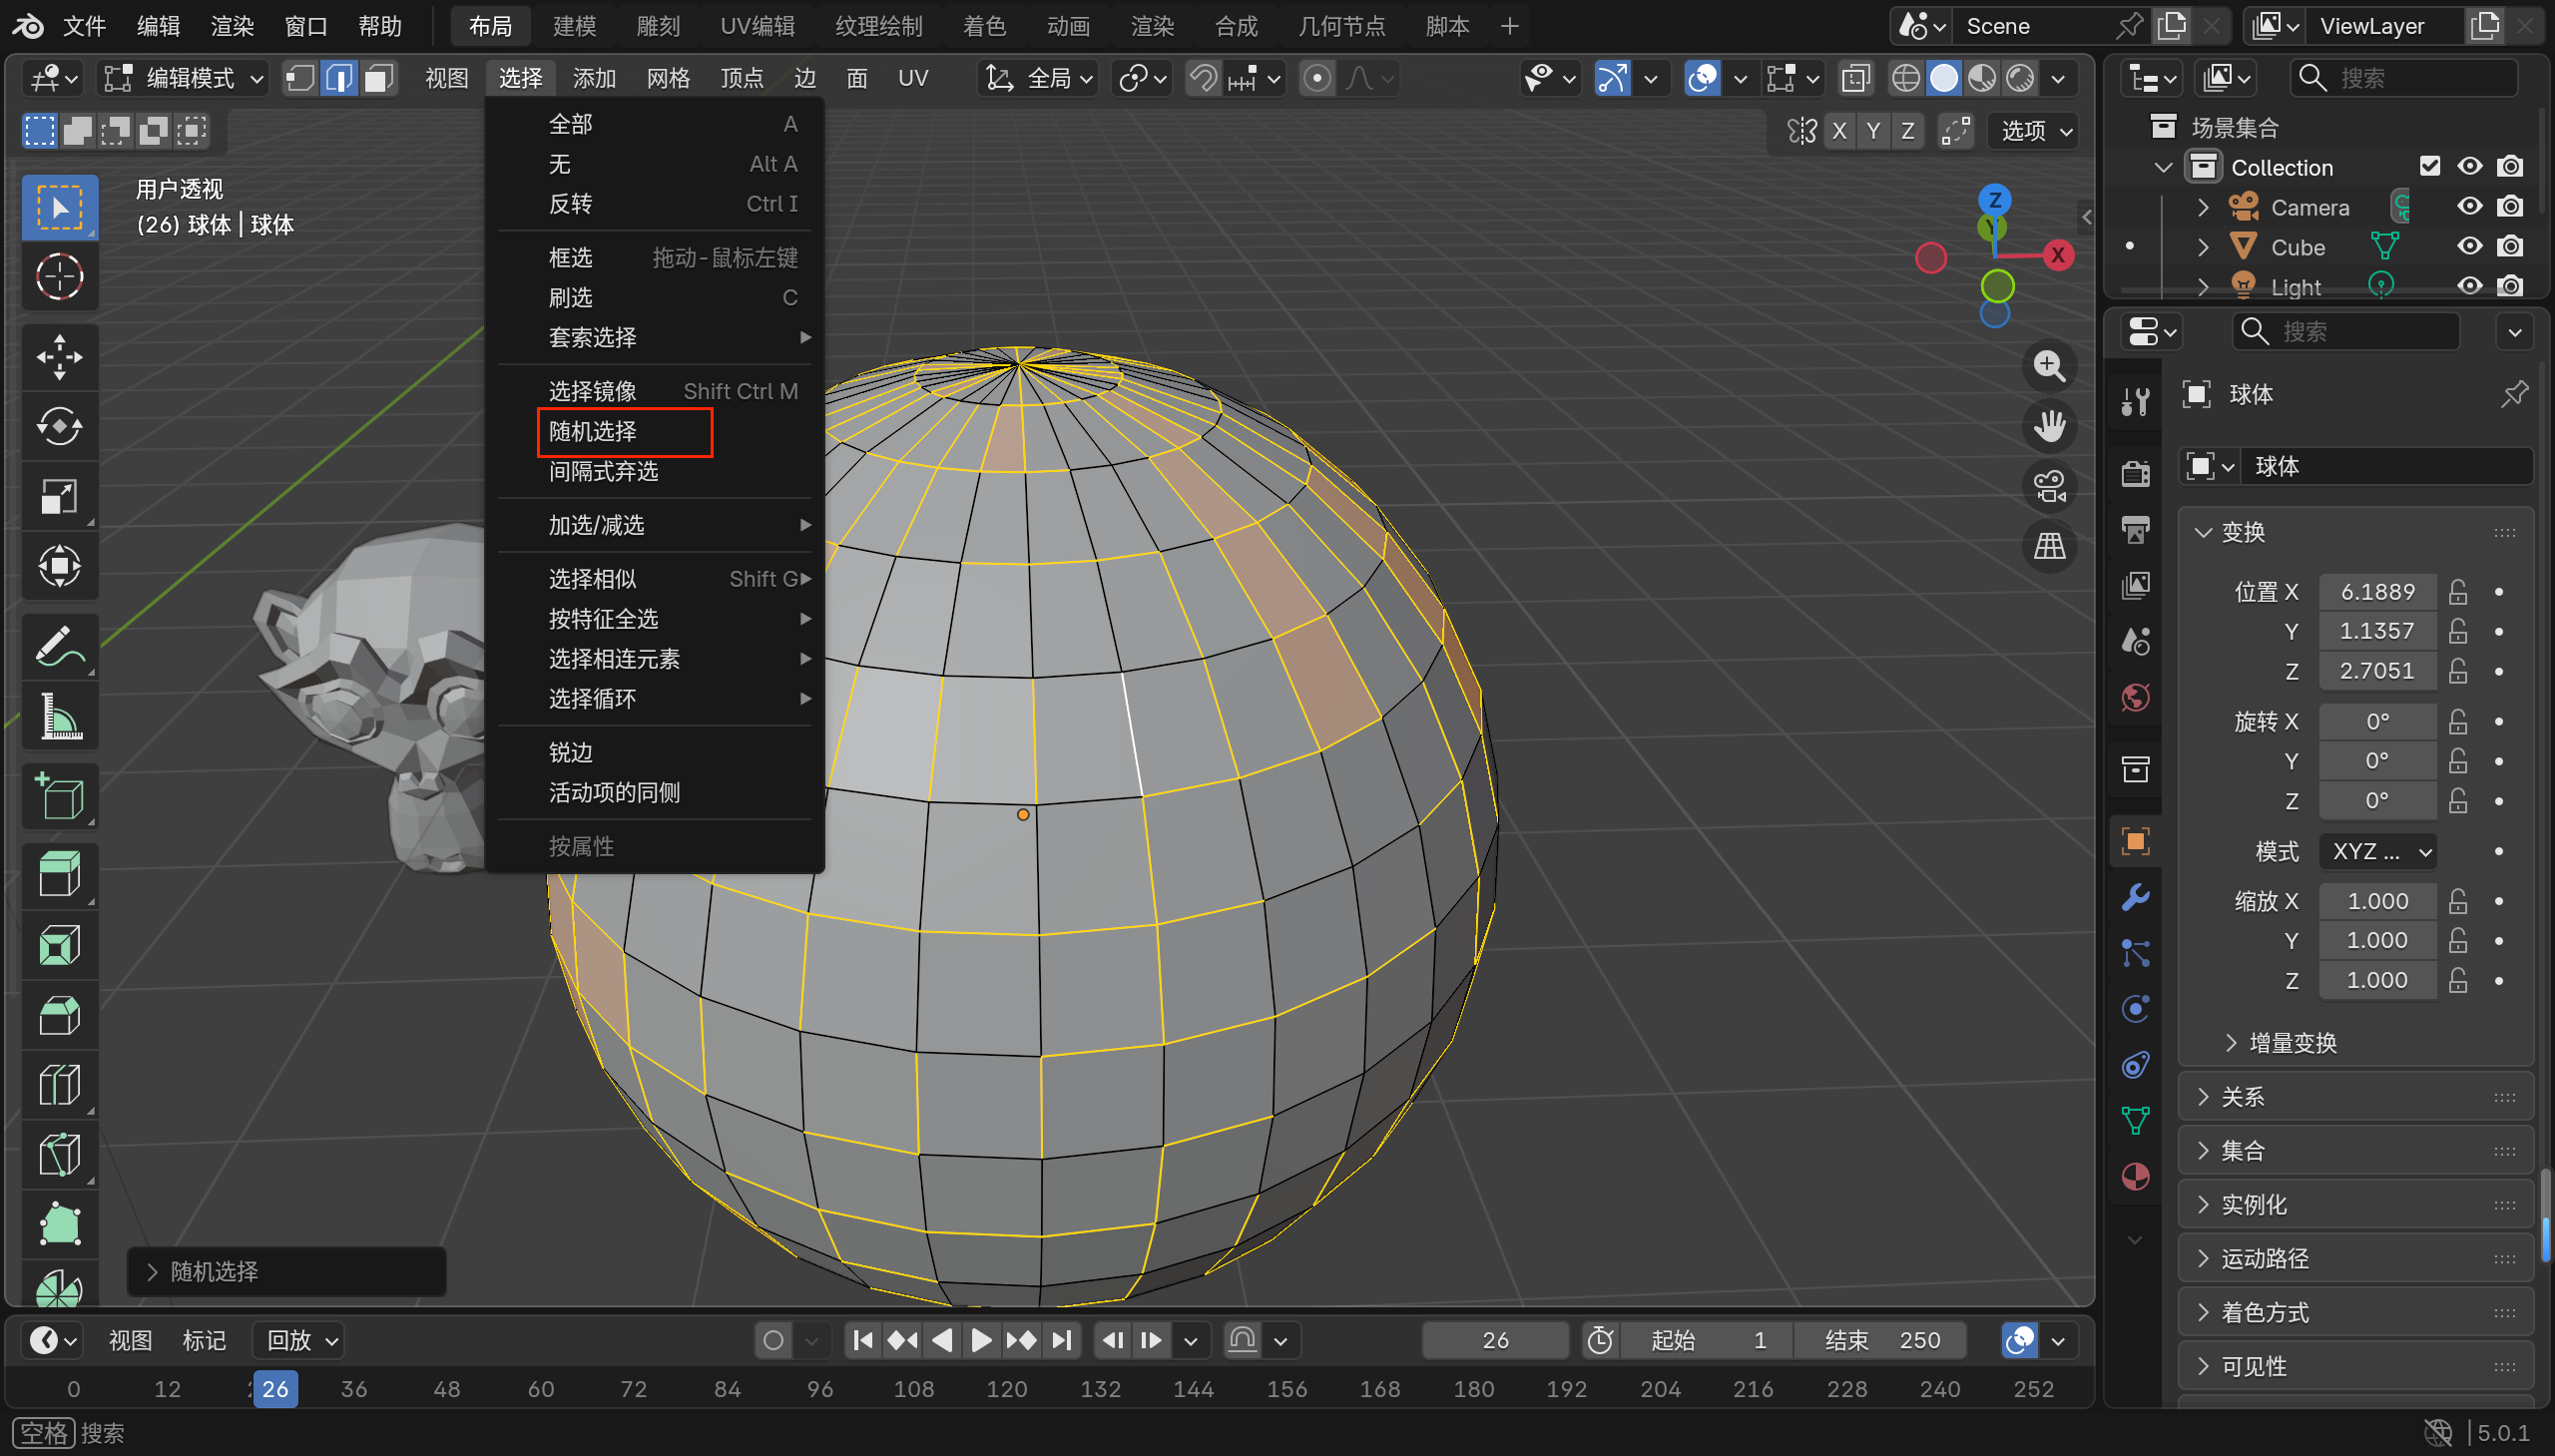Open the Modifiers wrench tab
Image resolution: width=2555 pixels, height=1456 pixels.
tap(2136, 897)
